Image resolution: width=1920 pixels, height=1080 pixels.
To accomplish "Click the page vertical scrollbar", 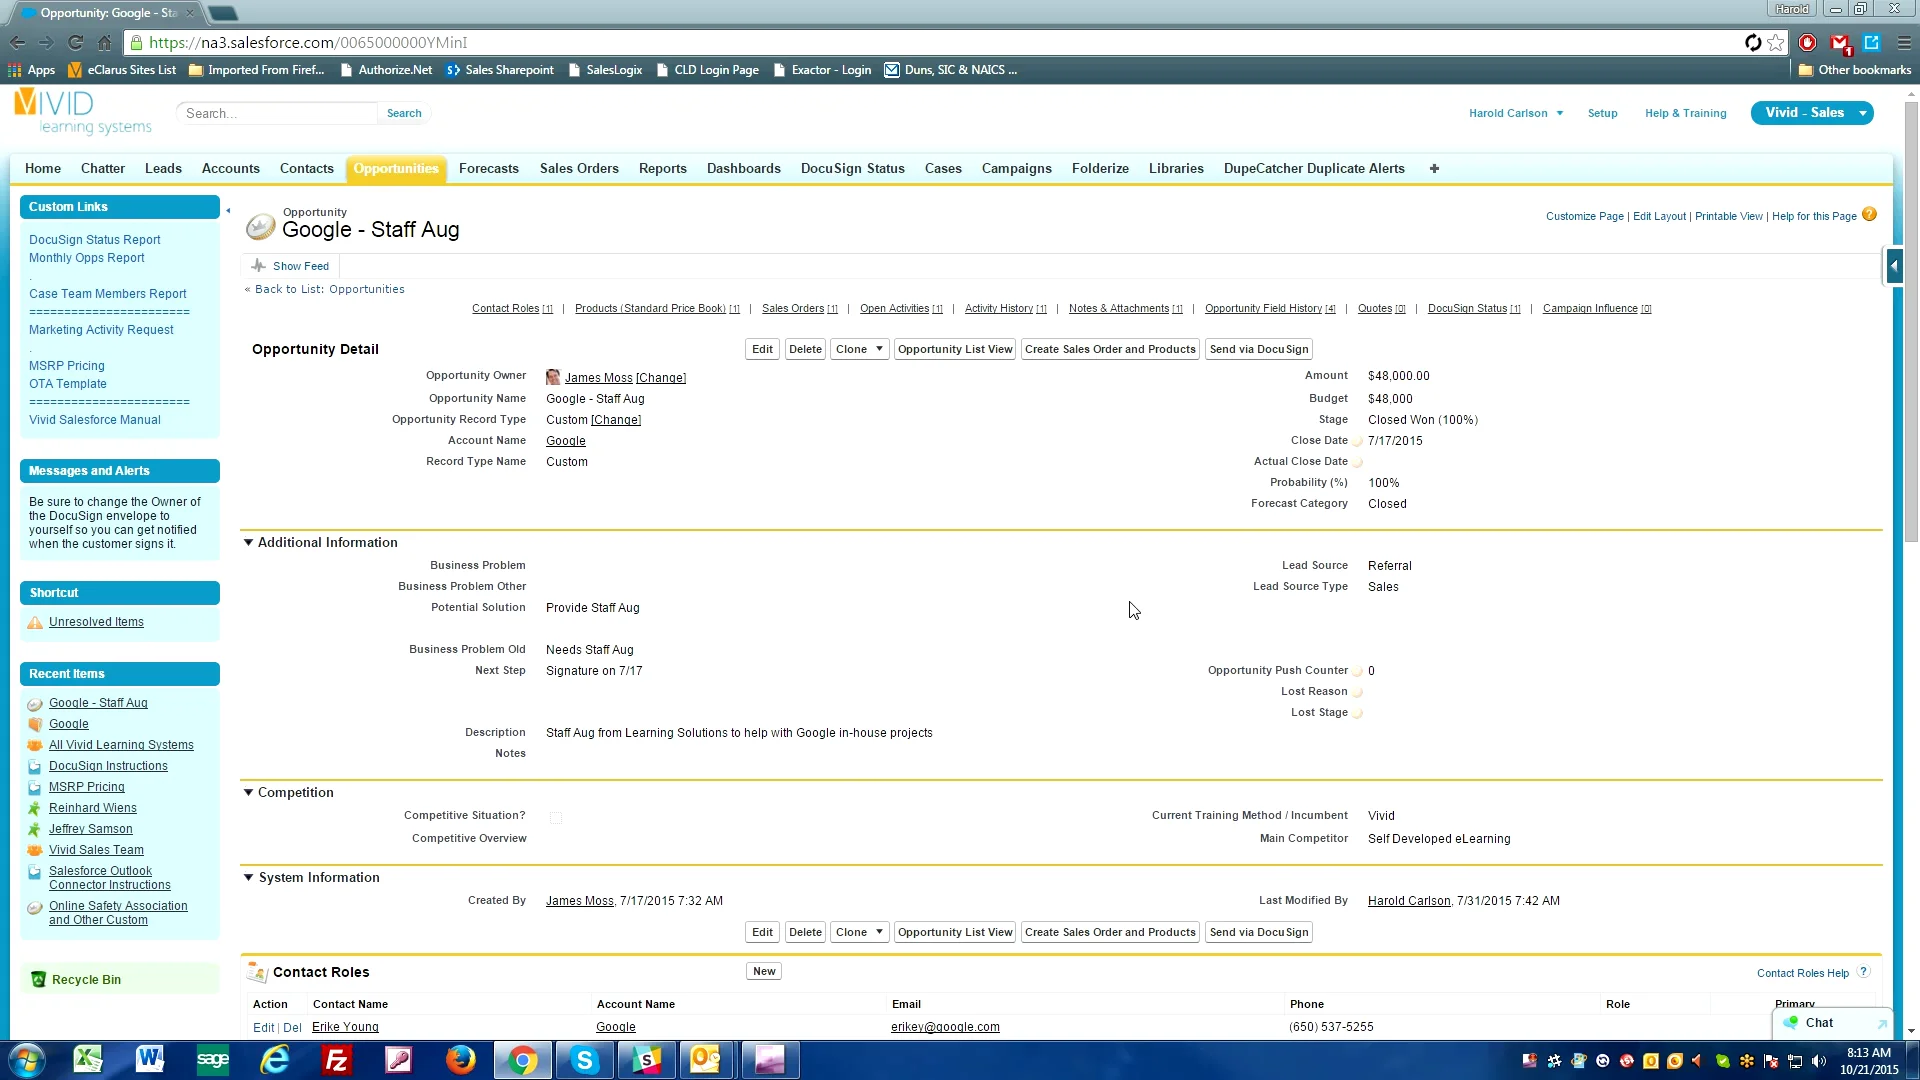I will click(x=1911, y=320).
